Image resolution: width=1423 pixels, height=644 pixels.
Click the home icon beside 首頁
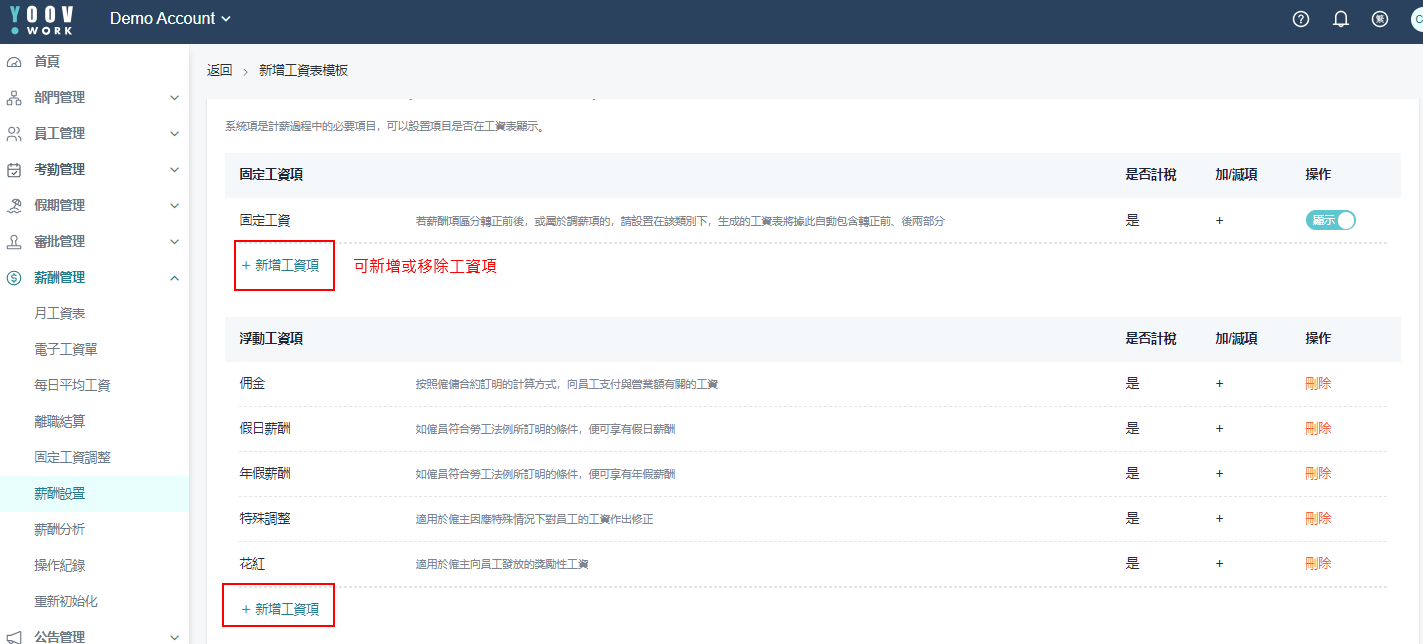(x=14, y=62)
